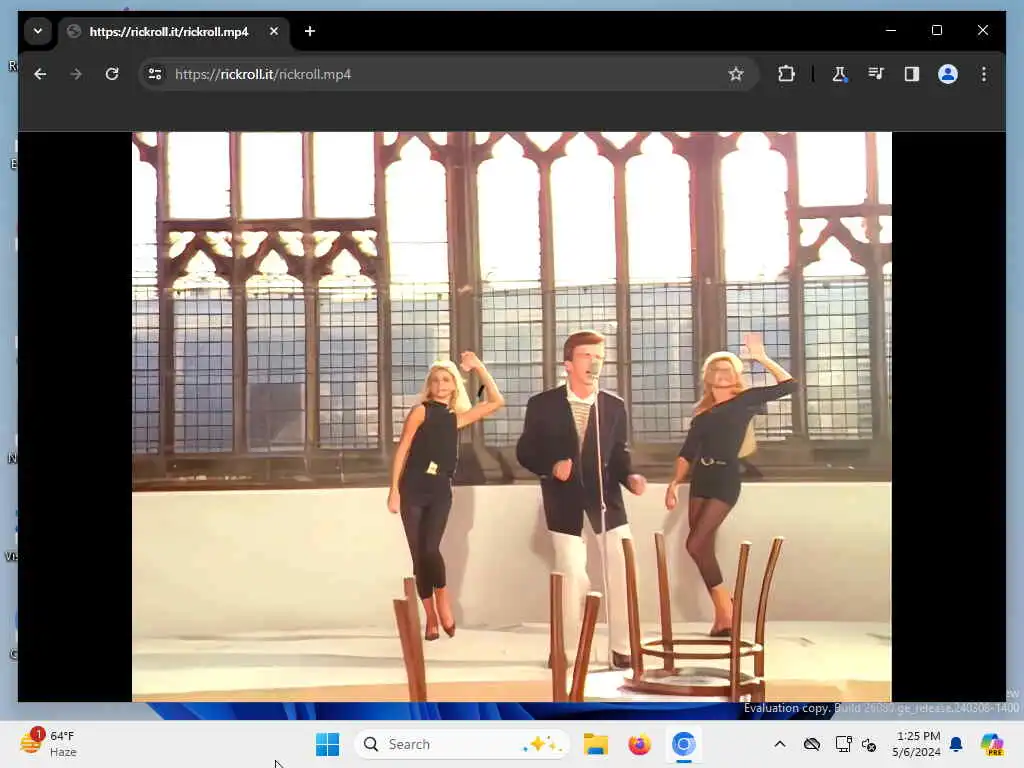Minimize the browser window

(x=891, y=30)
